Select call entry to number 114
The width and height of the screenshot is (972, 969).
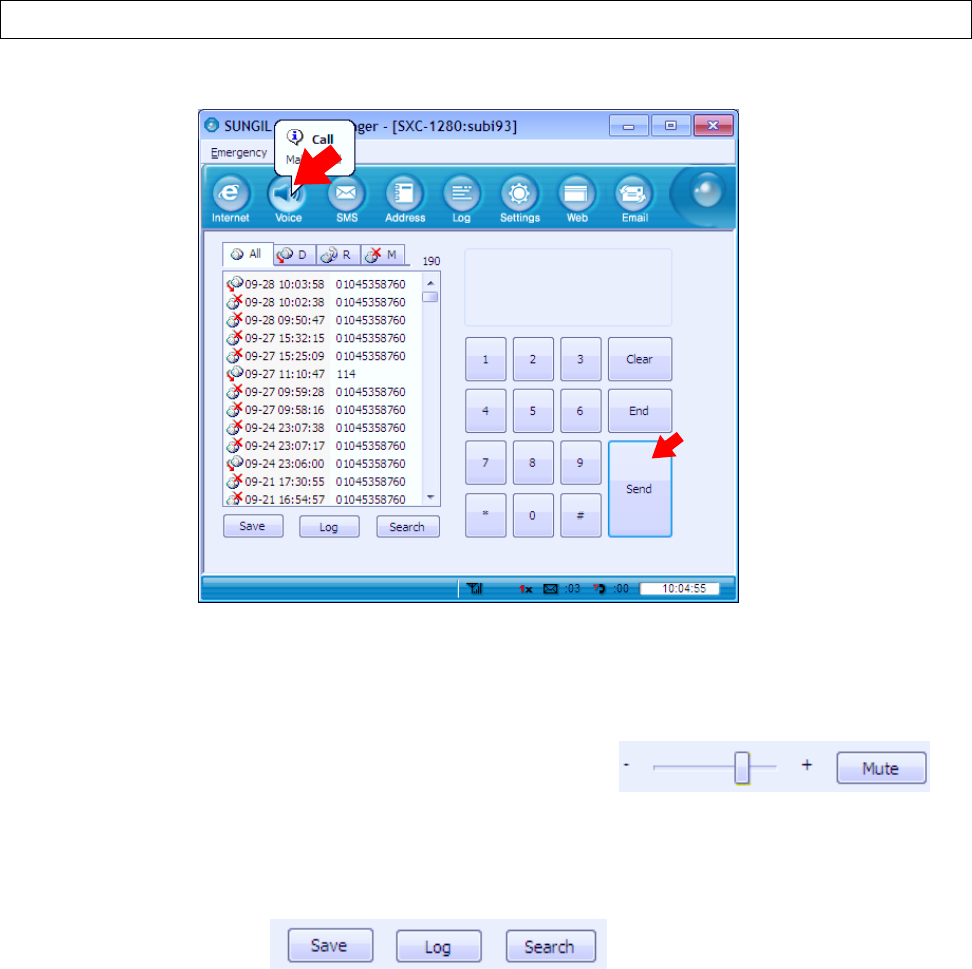322,374
